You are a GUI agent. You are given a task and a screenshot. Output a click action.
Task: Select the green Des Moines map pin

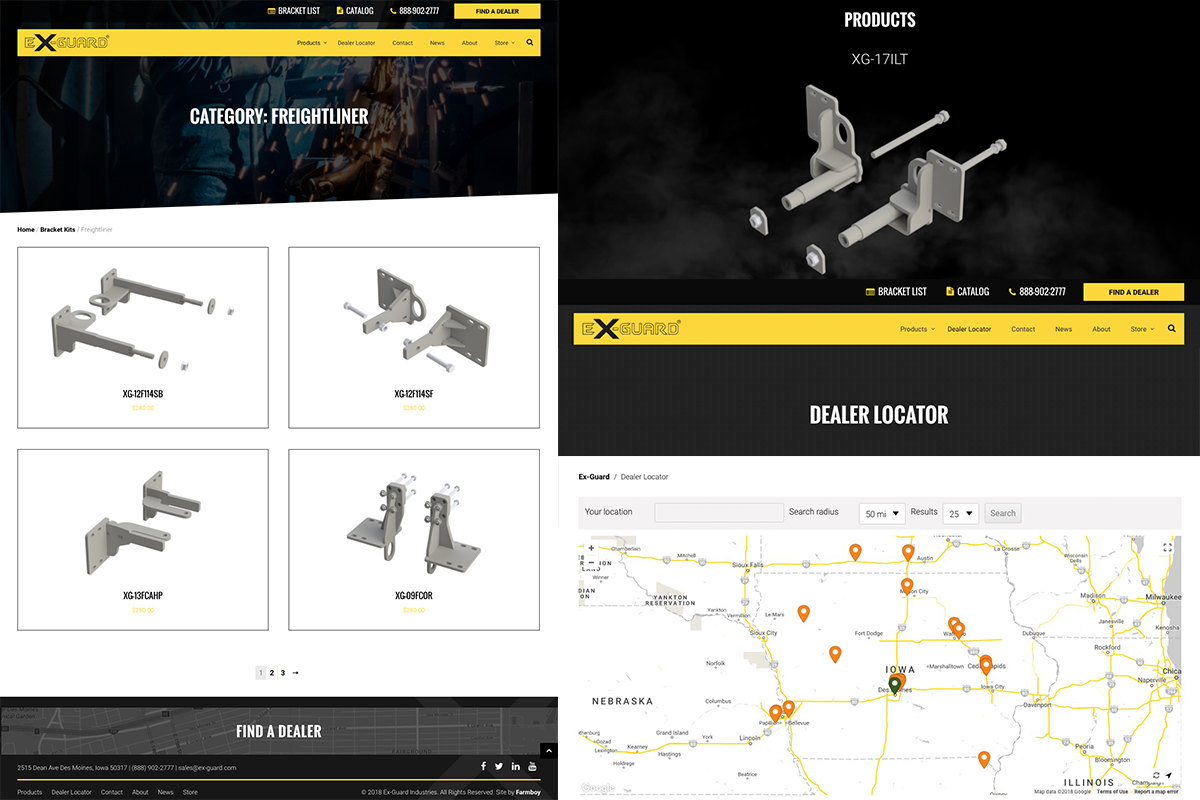895,685
